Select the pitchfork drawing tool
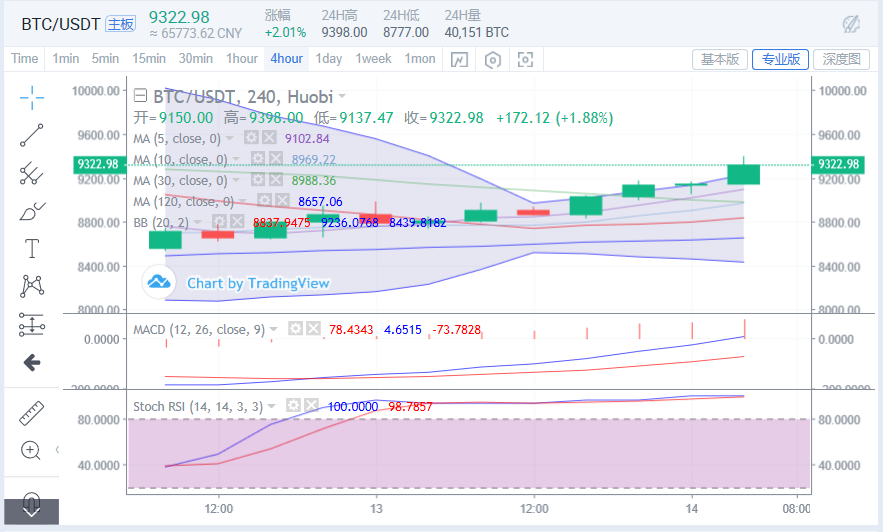Screen dimensions: 883x532 coord(32,173)
